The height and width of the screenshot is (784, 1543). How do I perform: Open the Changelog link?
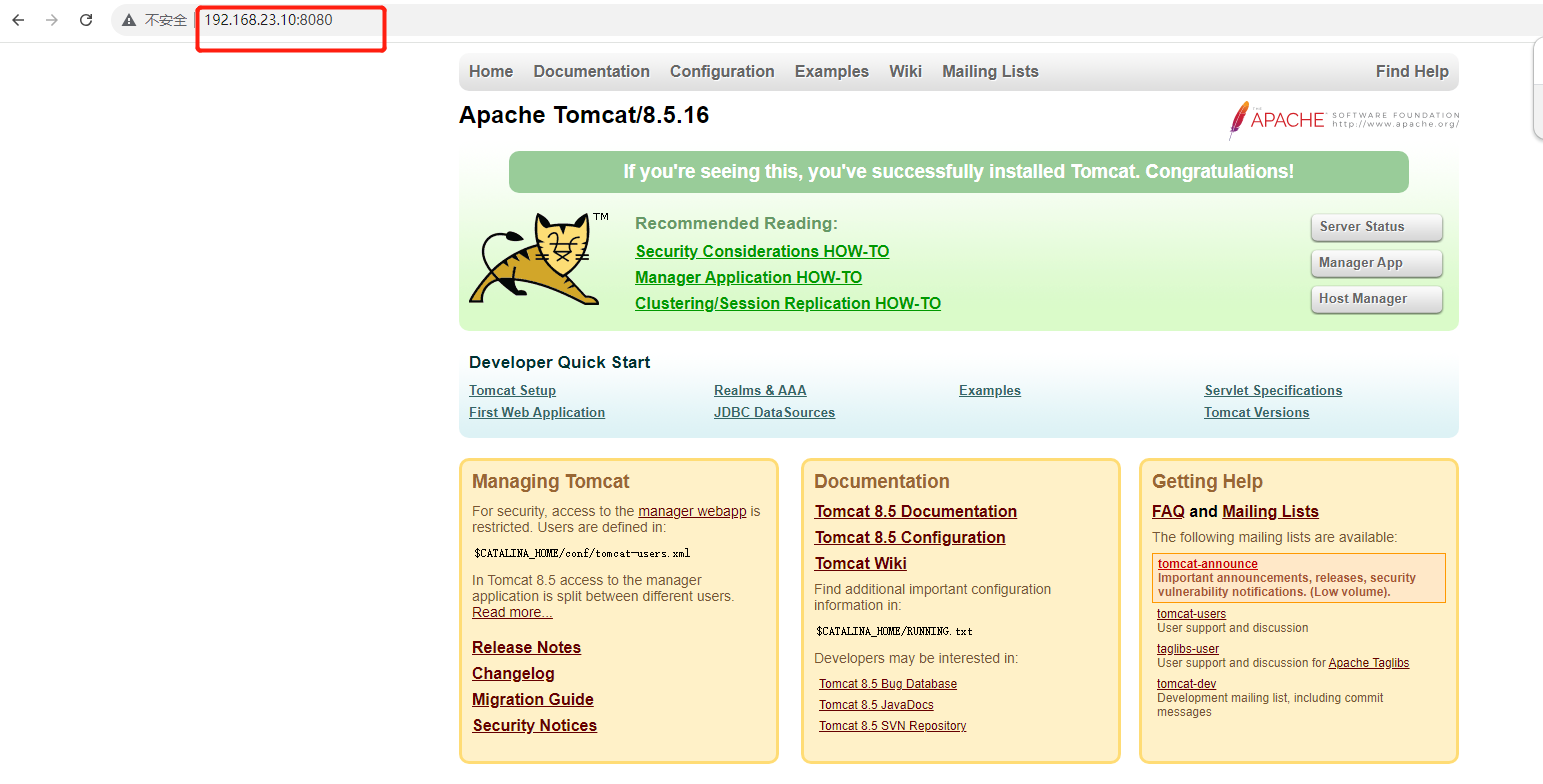(x=513, y=674)
